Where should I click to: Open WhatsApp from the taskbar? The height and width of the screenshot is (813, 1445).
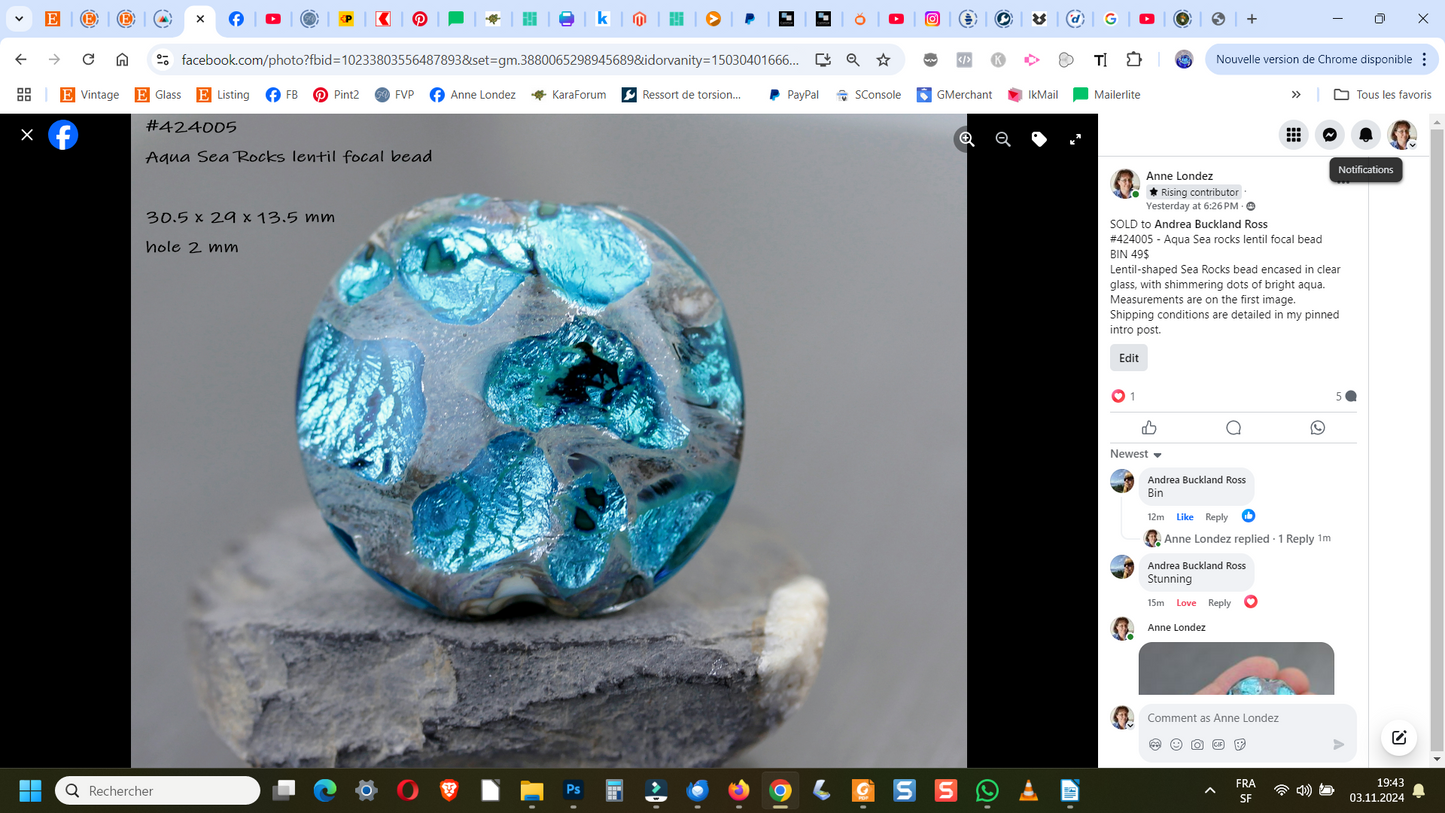[987, 791]
